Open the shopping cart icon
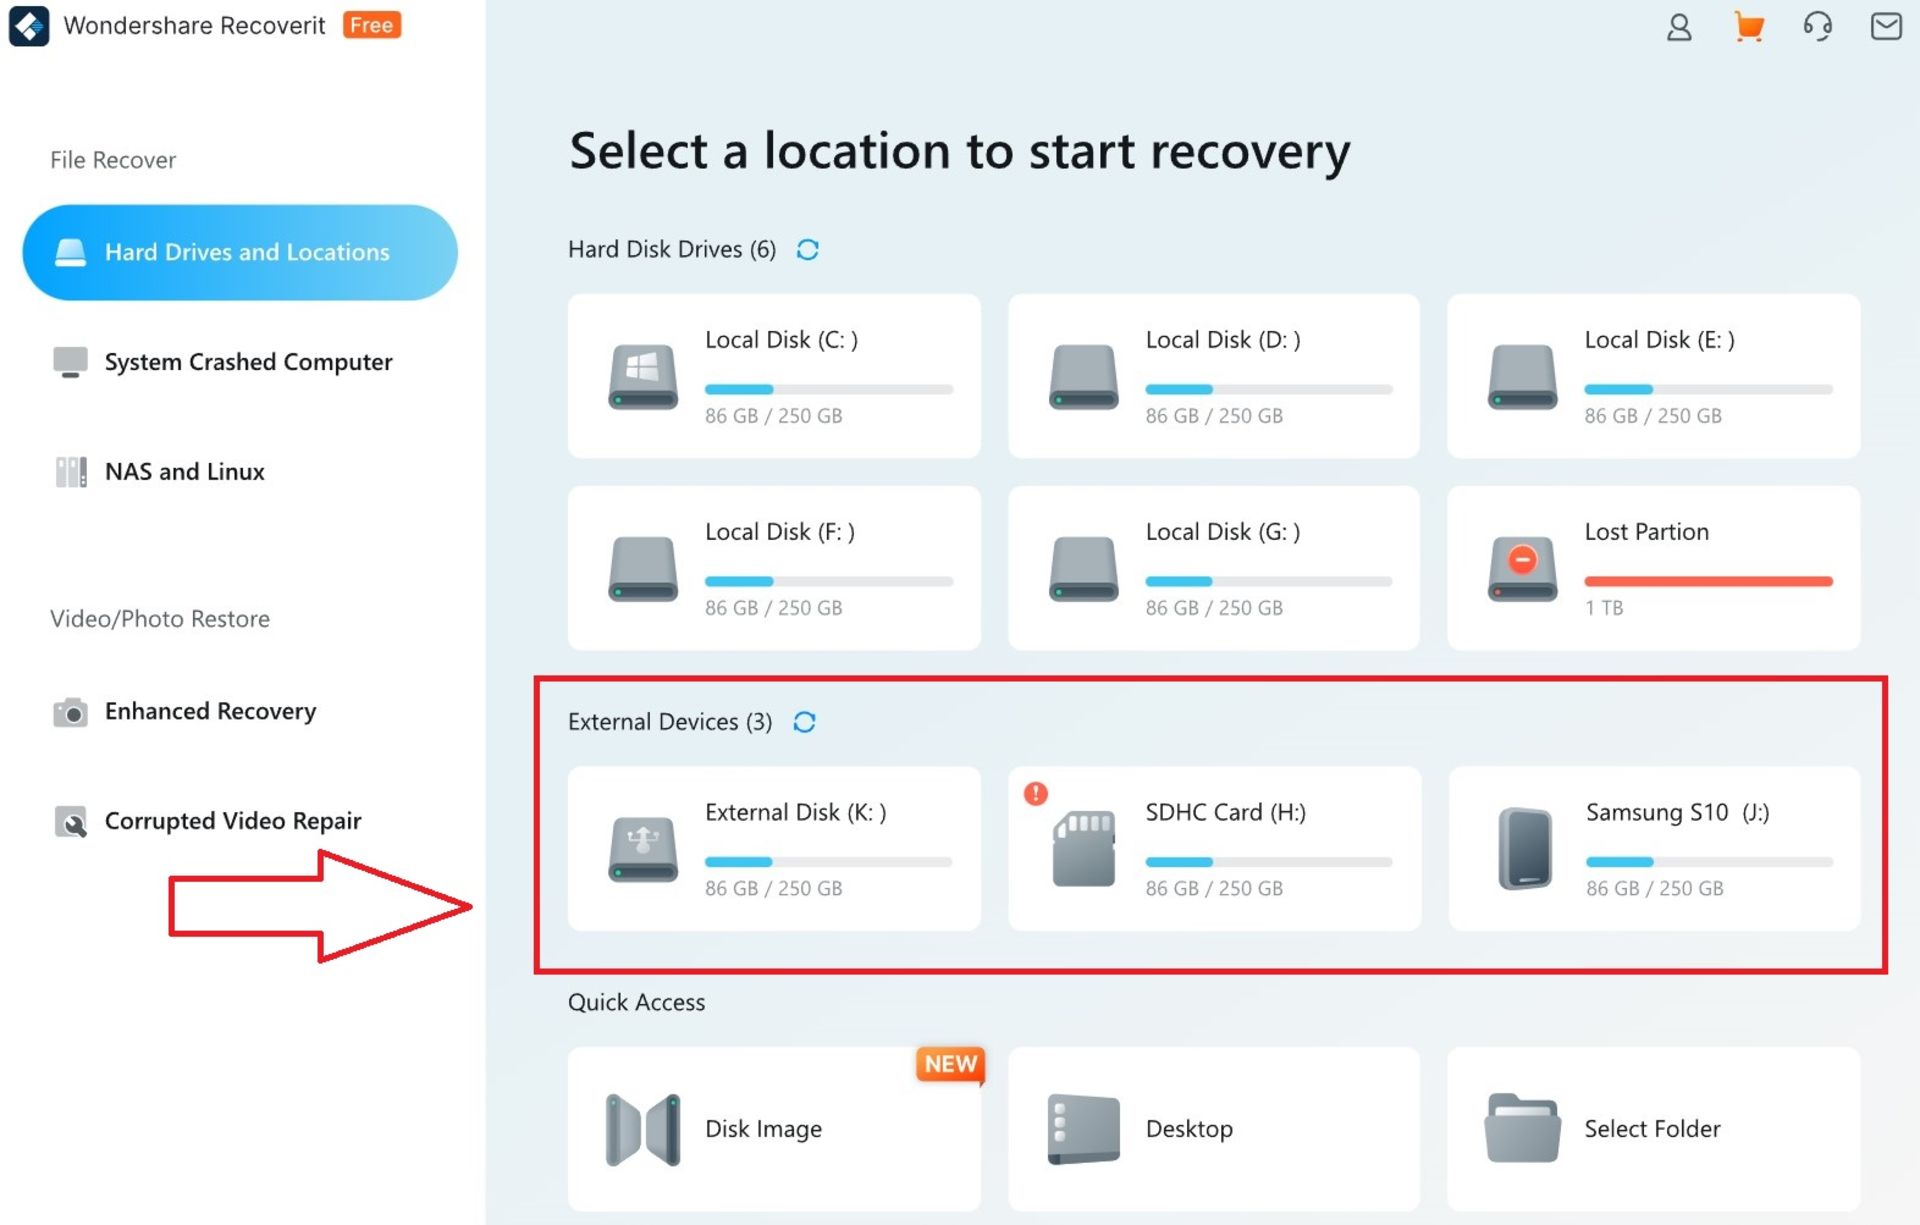Screen dimensions: 1920x1225 pos(1748,27)
